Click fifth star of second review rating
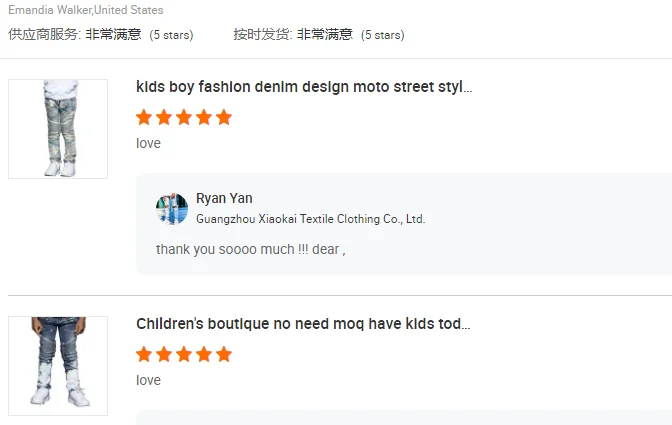The width and height of the screenshot is (672, 425). (x=223, y=354)
